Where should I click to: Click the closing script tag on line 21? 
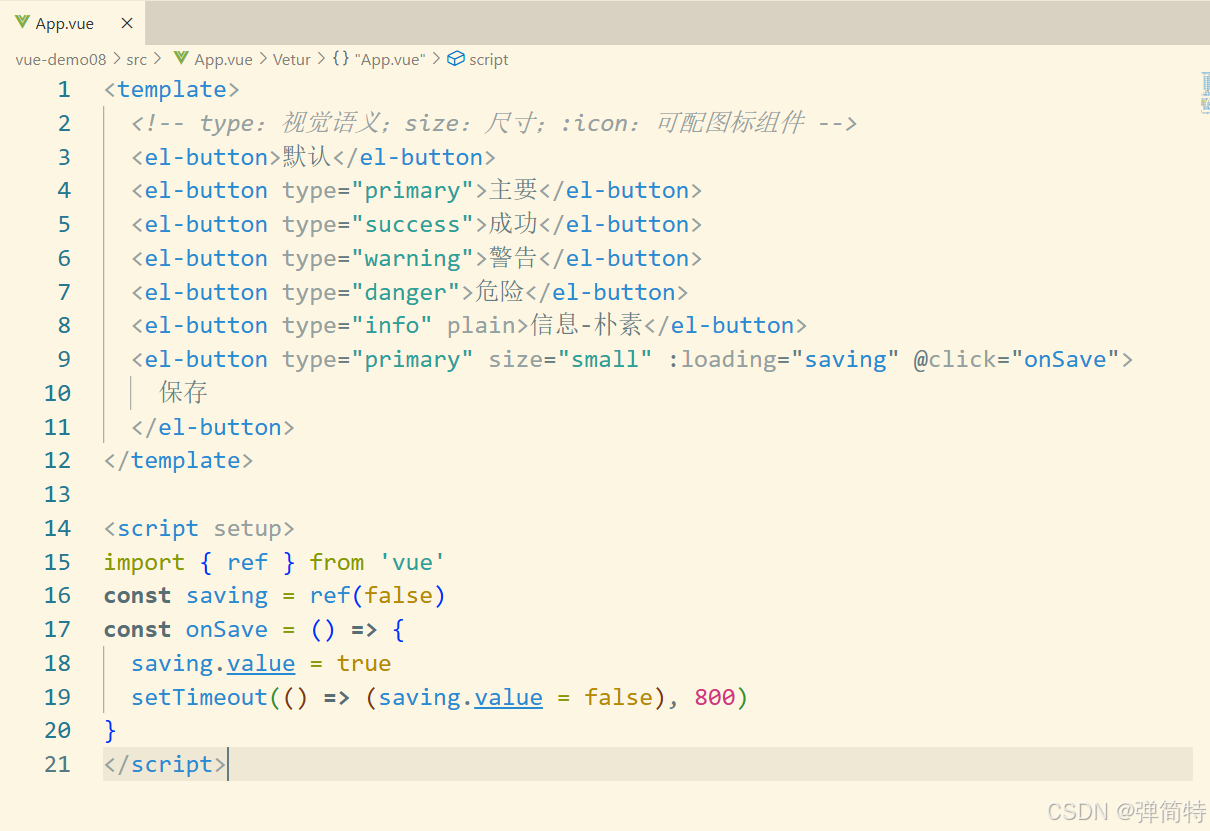pos(165,765)
